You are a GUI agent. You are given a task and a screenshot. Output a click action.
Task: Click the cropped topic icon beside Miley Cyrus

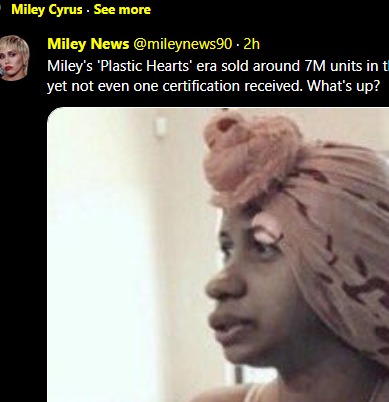[x=1, y=9]
